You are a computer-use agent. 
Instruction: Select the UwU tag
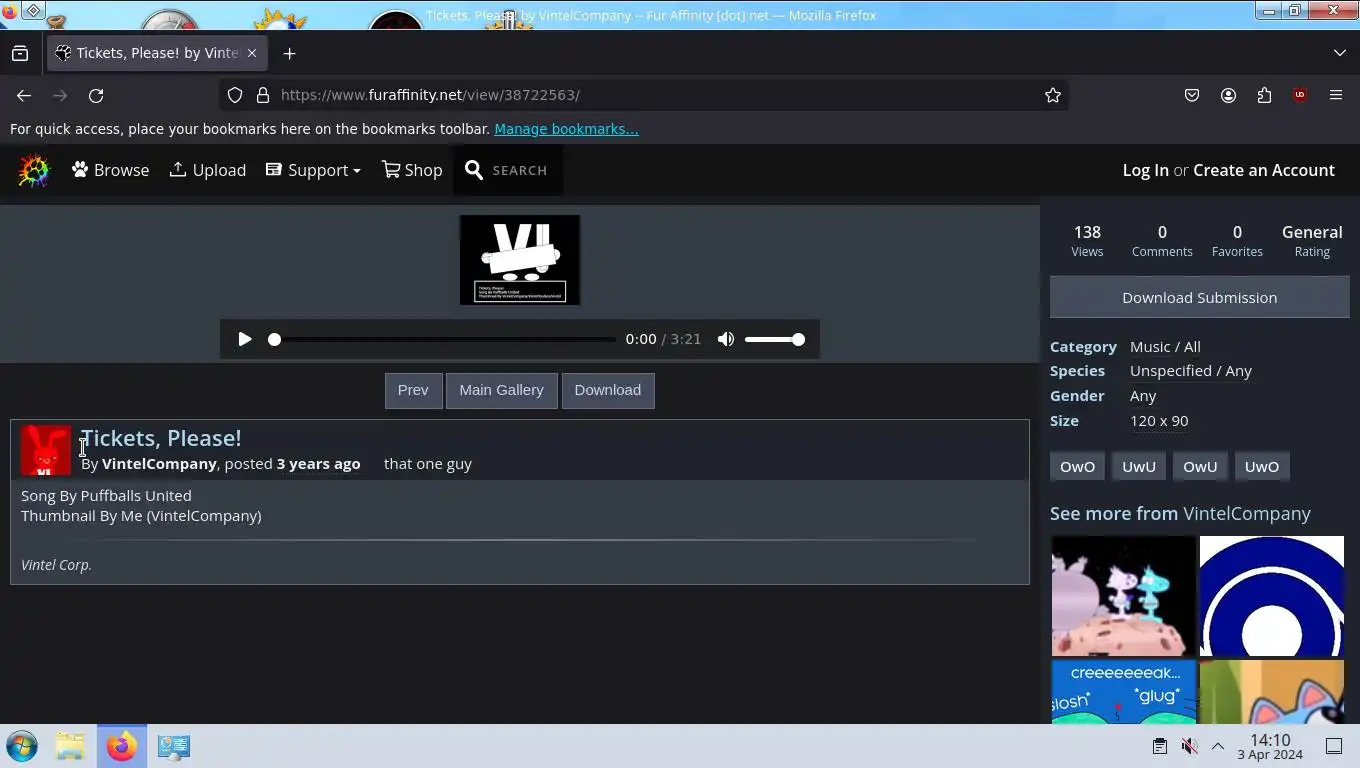[1138, 466]
